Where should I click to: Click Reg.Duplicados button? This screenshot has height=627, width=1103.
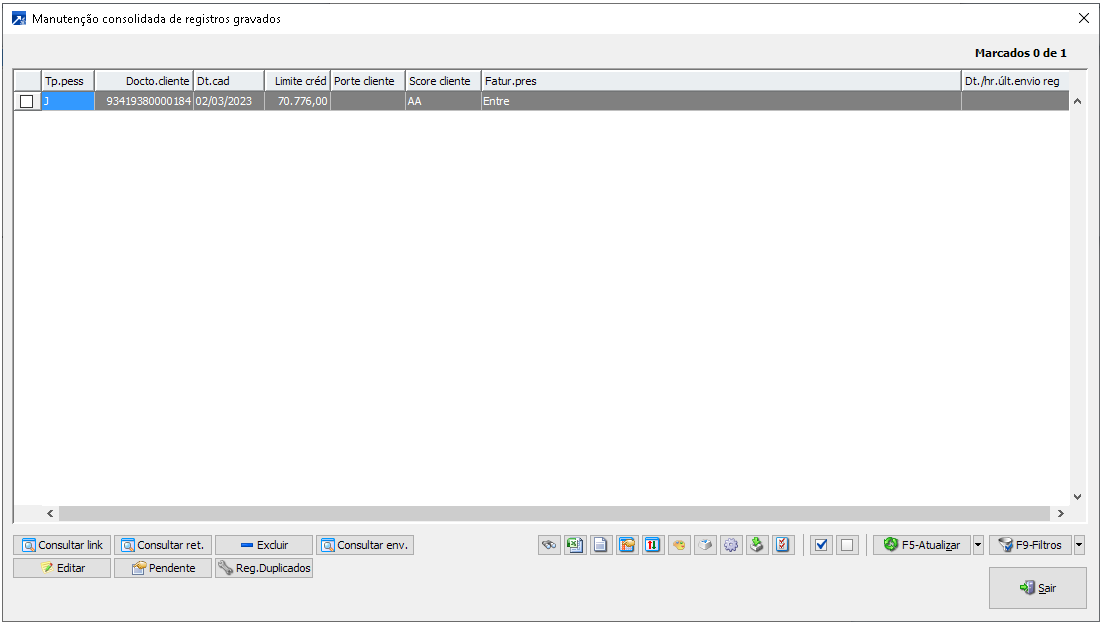point(264,568)
